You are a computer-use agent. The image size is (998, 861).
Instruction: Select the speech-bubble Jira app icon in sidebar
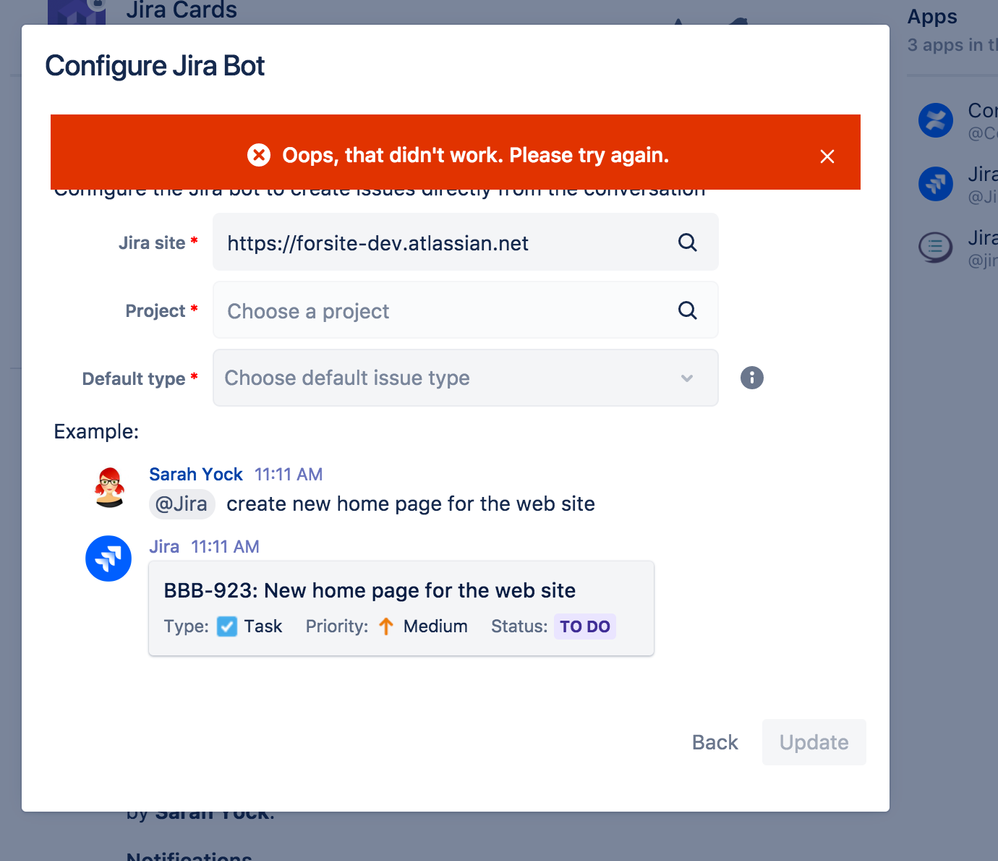click(935, 247)
